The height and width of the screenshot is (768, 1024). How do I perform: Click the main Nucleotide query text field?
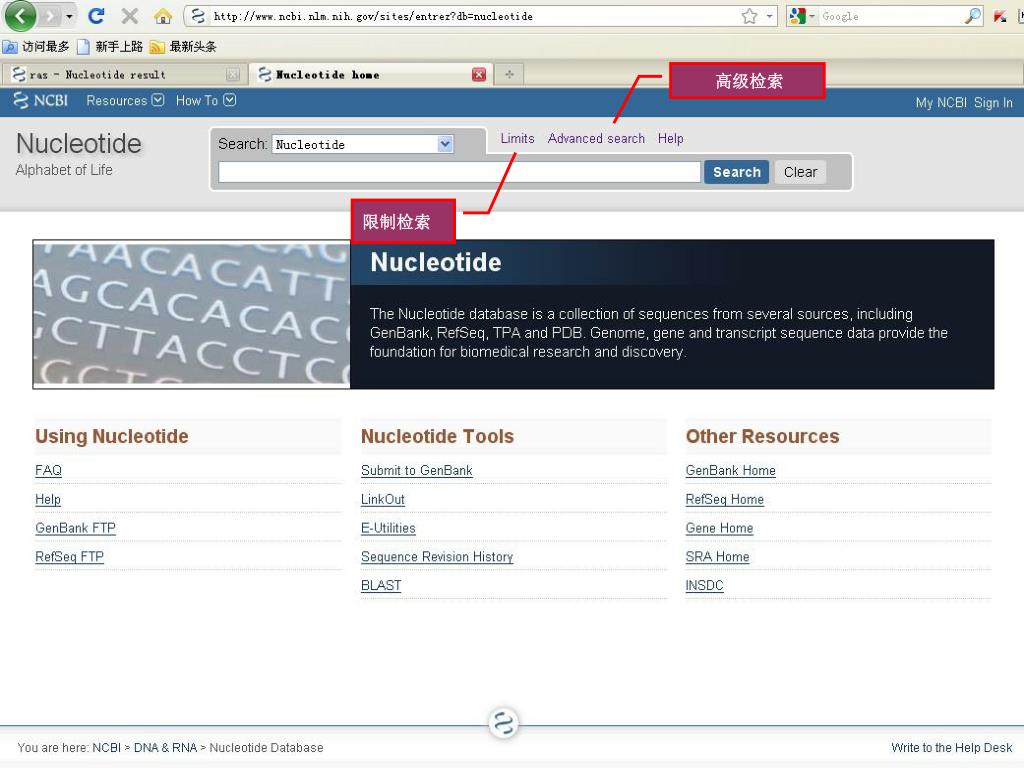coord(459,172)
